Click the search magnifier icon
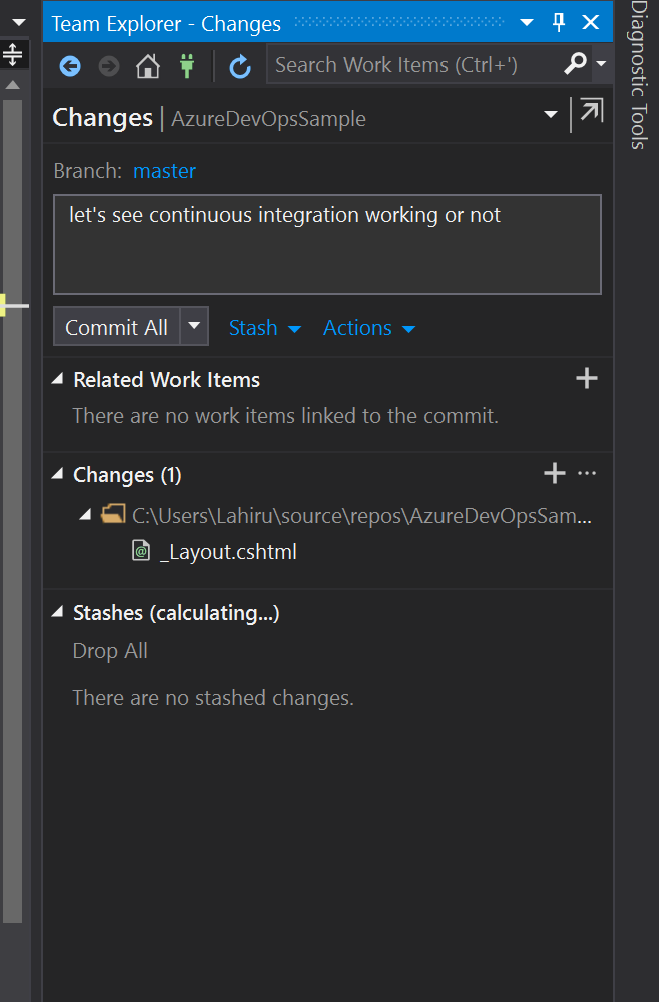This screenshot has width=659, height=1002. [575, 65]
